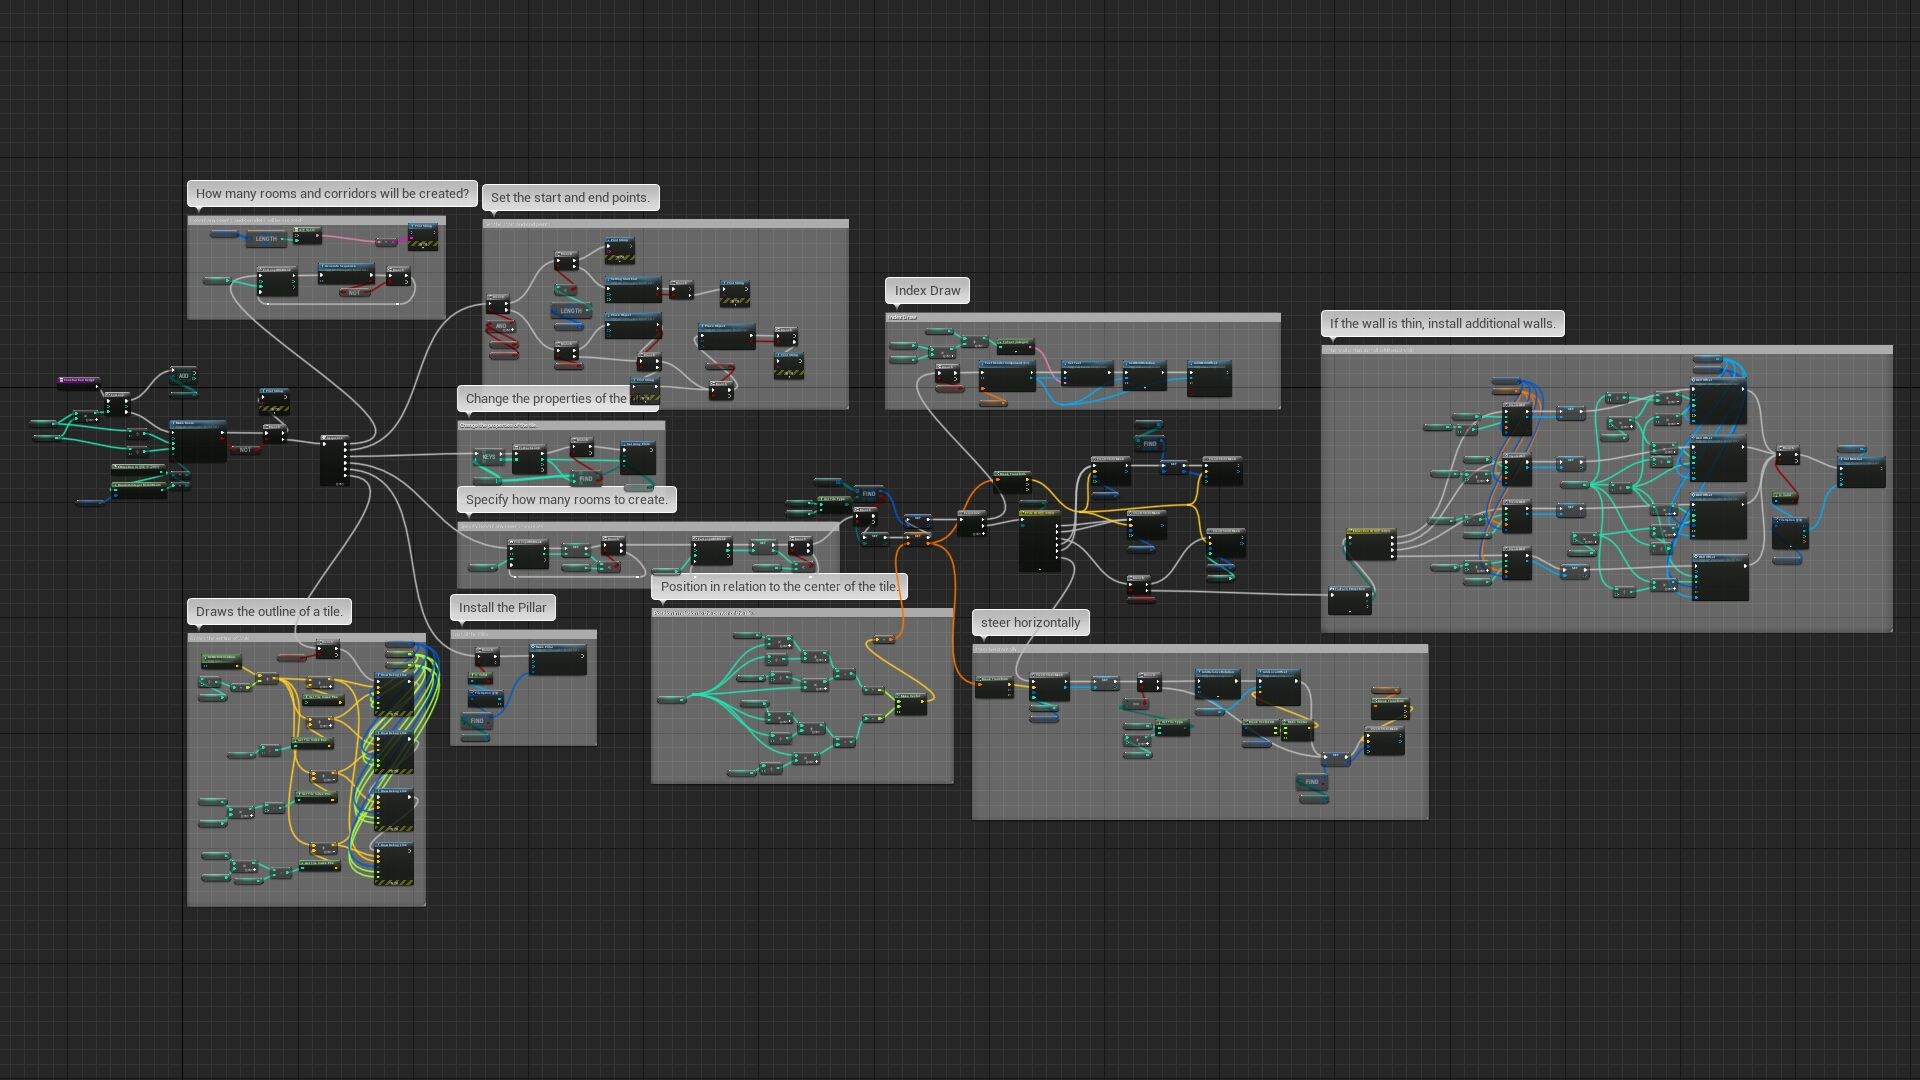Select the FIND node below the Install the Pillar label
Viewport: 1920px width, 1080px height.
click(477, 720)
